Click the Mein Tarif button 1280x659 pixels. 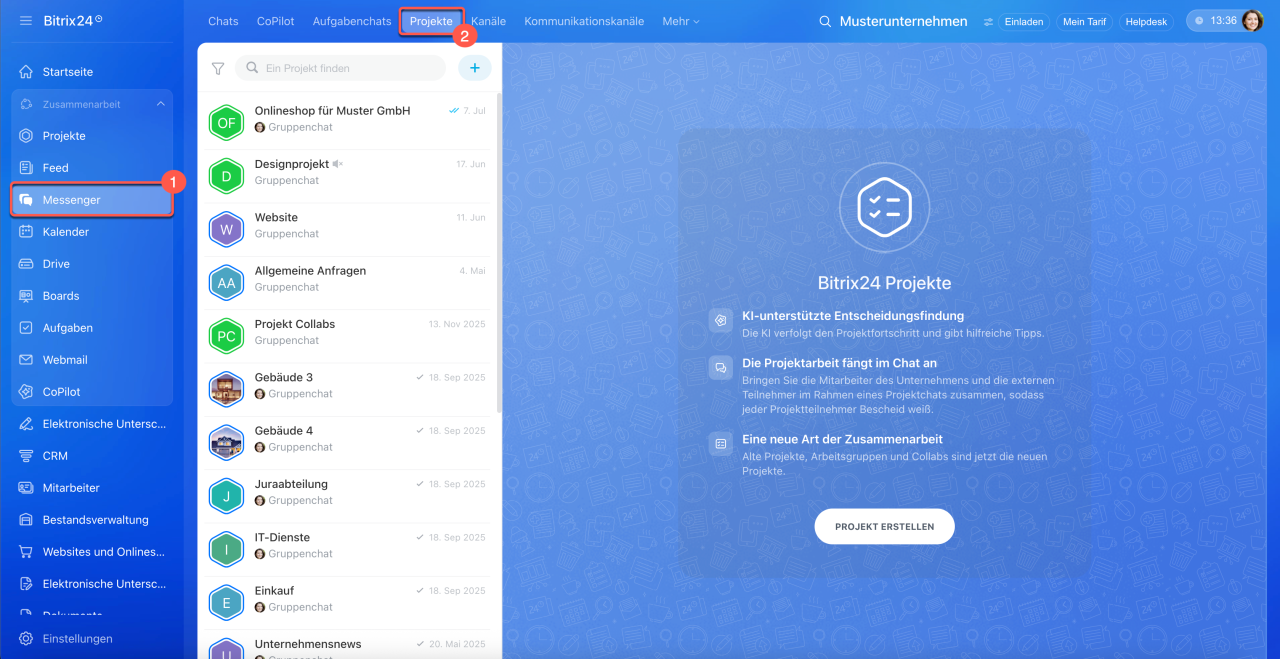1085,21
